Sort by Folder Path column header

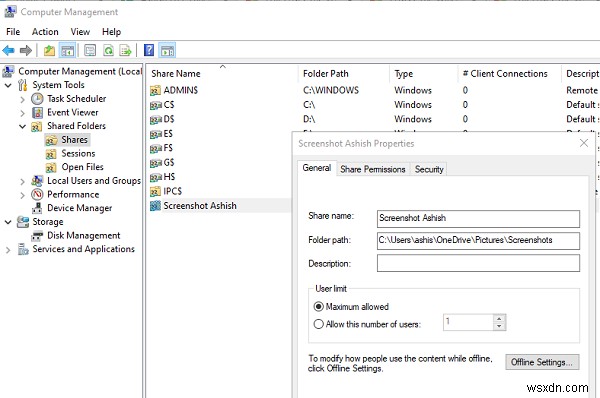pyautogui.click(x=344, y=73)
